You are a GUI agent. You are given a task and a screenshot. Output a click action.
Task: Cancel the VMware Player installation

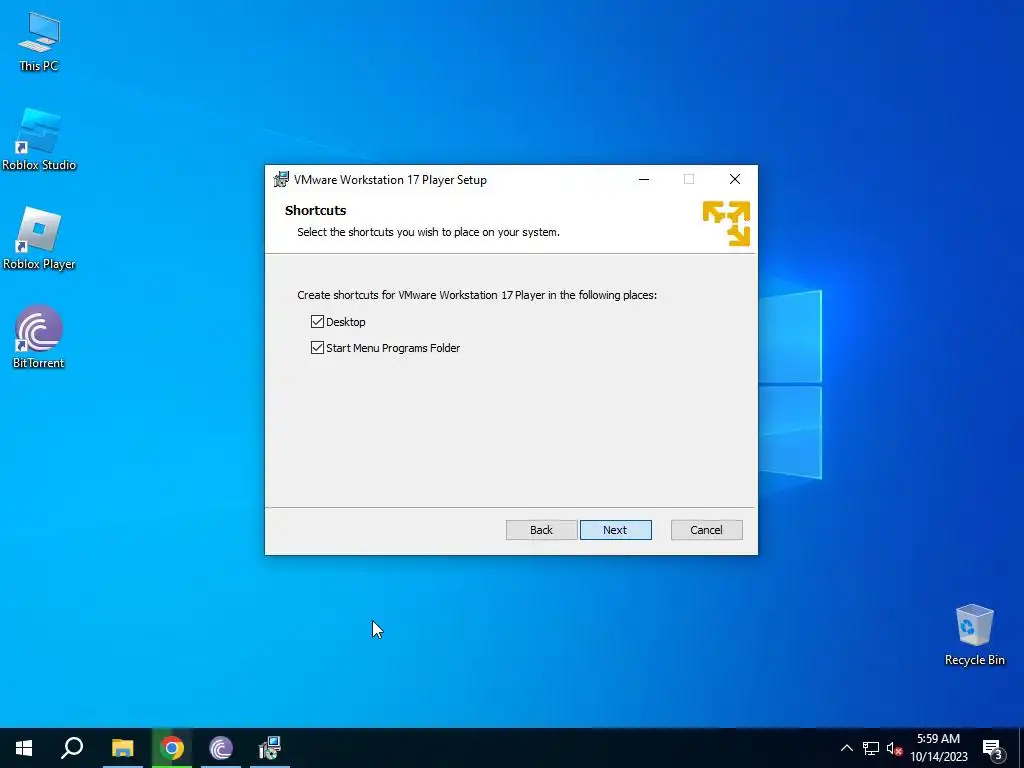(x=707, y=530)
